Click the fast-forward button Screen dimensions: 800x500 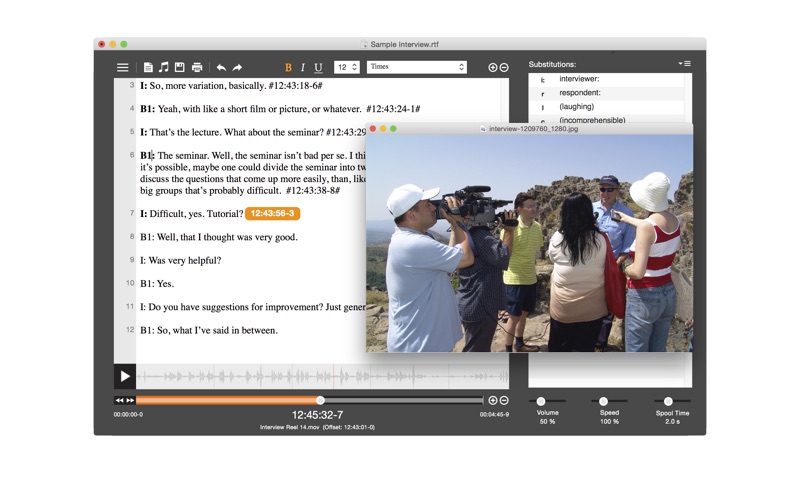[130, 401]
